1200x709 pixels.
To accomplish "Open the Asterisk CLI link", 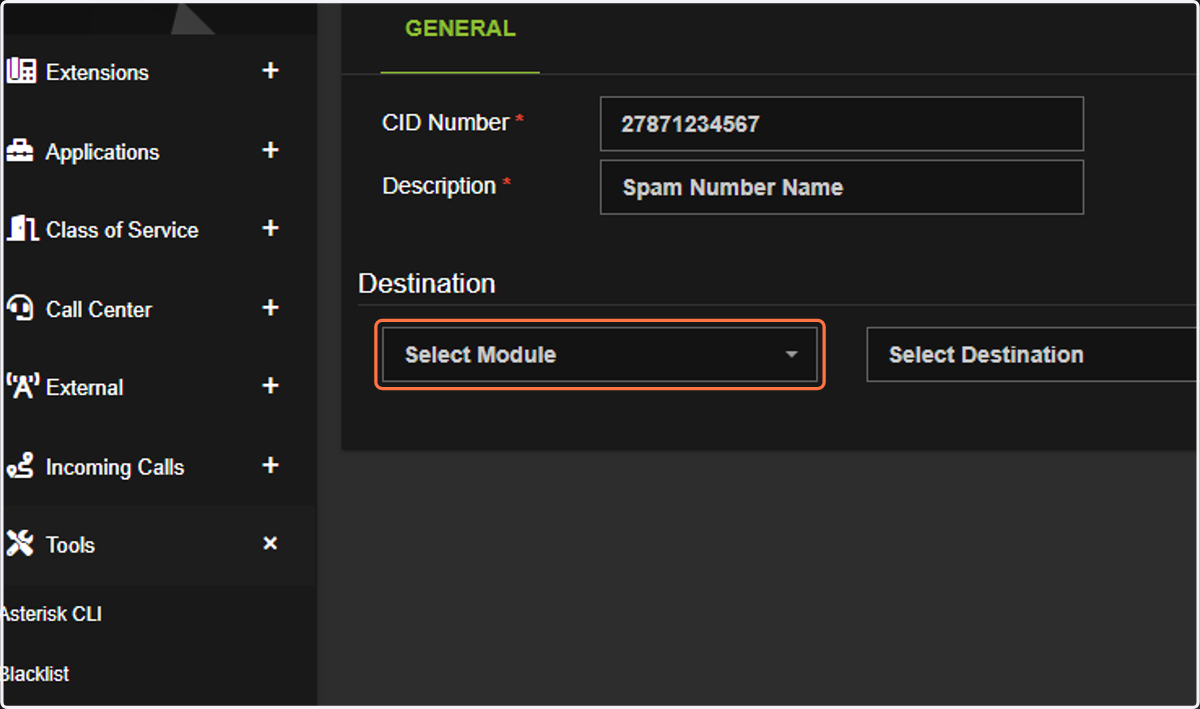I will point(51,614).
